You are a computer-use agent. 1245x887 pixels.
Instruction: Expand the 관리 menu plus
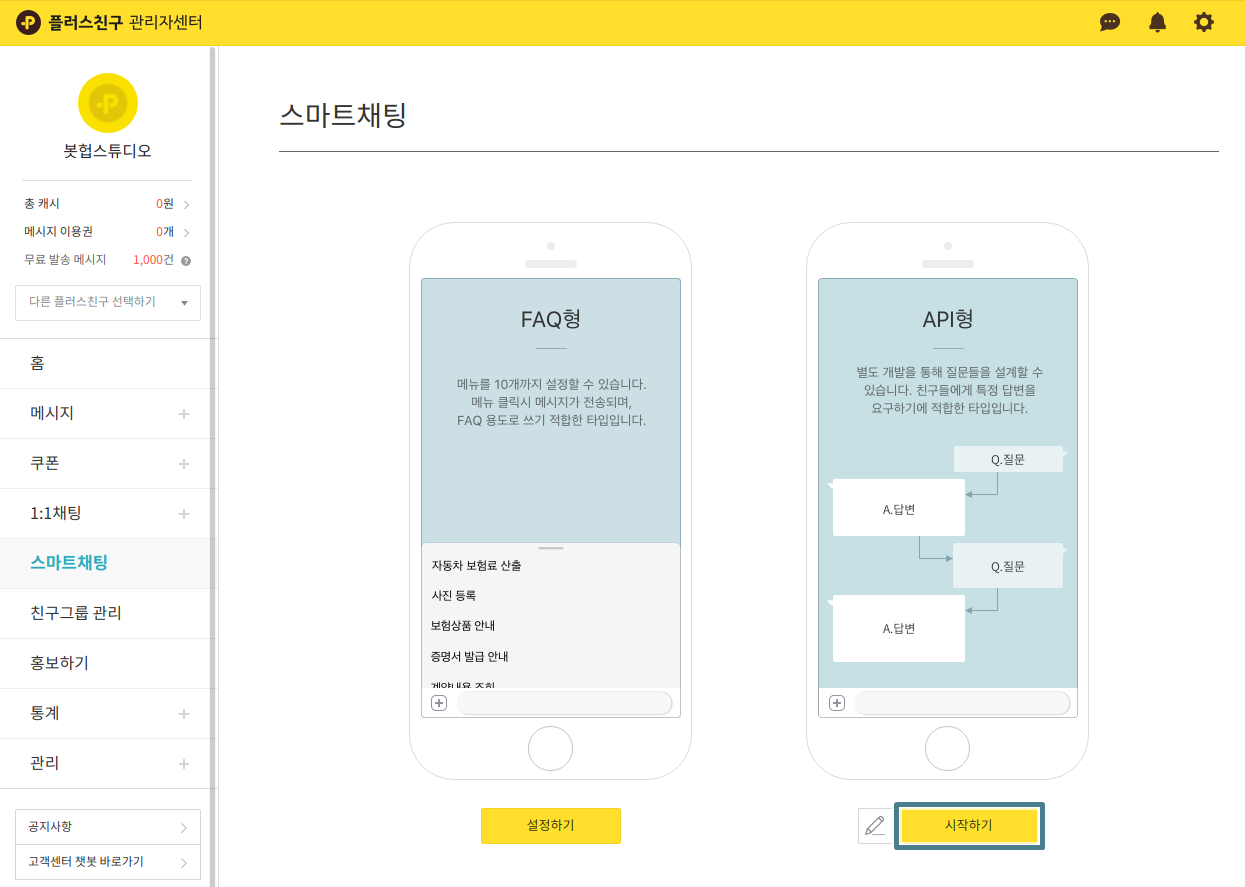tap(184, 764)
